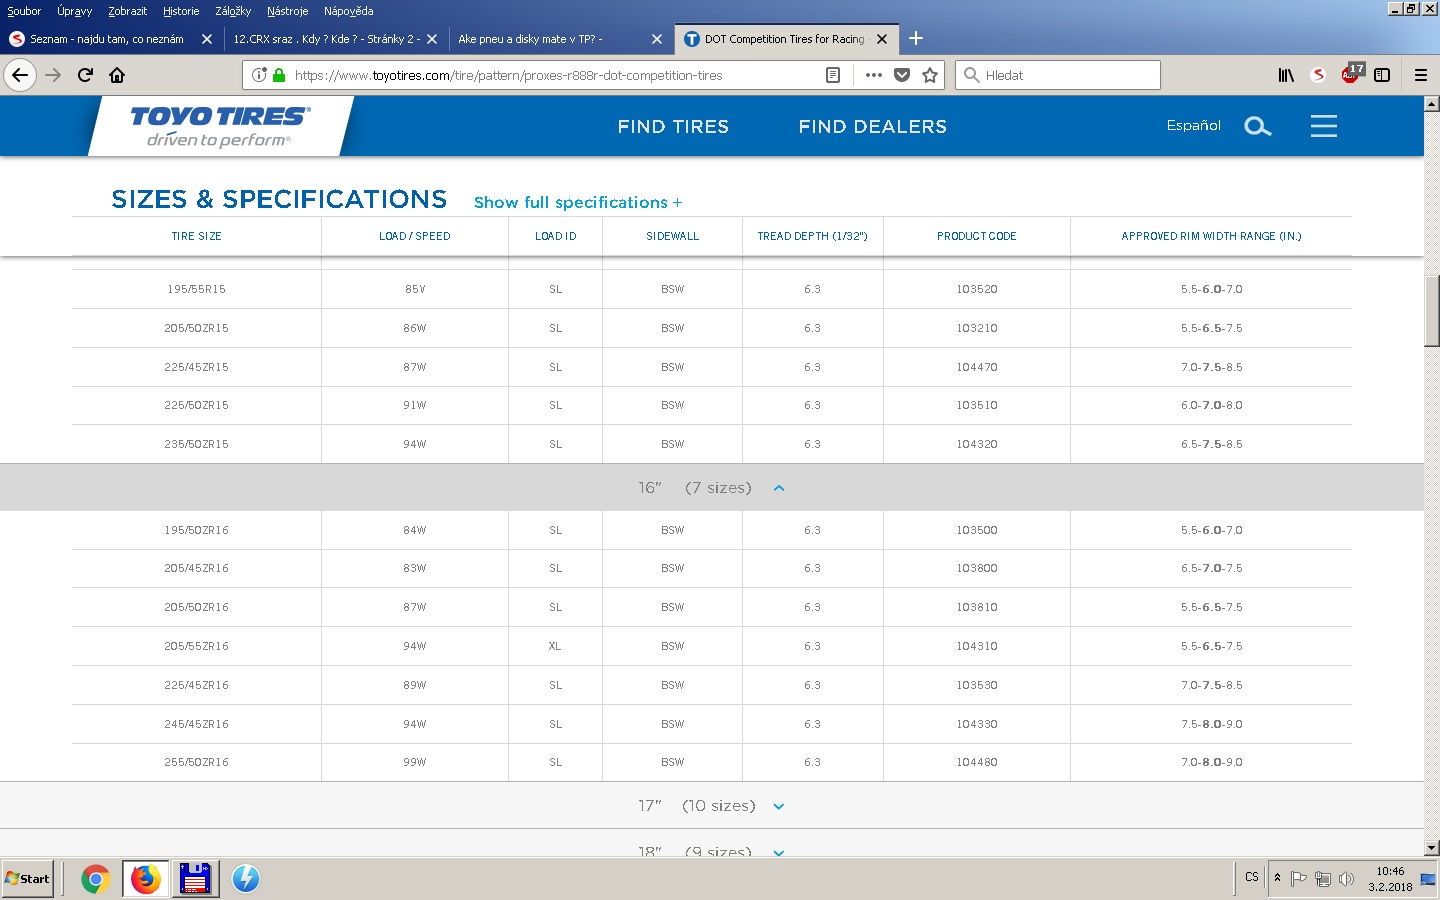
Task: Switch to the 12.CRX sraz tab
Action: (x=326, y=39)
